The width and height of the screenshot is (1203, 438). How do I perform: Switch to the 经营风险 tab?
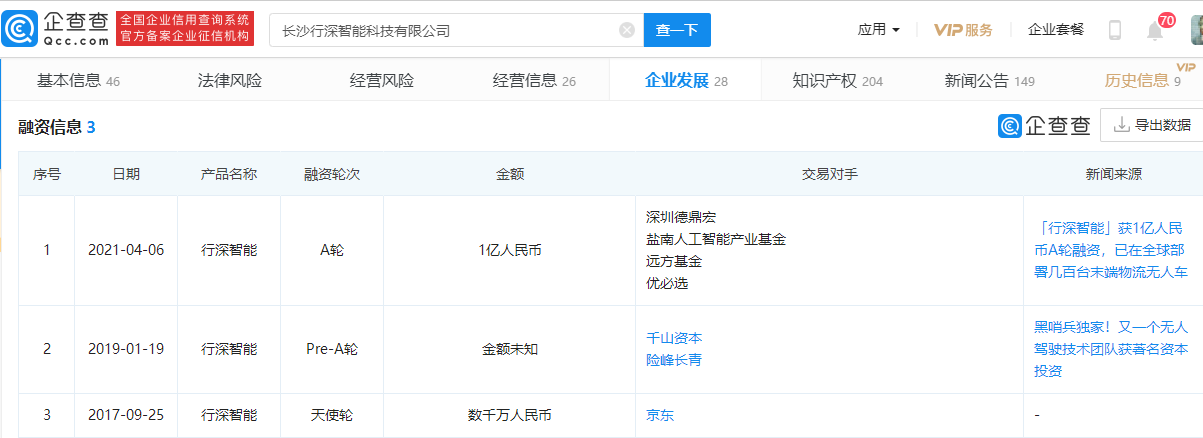point(382,81)
